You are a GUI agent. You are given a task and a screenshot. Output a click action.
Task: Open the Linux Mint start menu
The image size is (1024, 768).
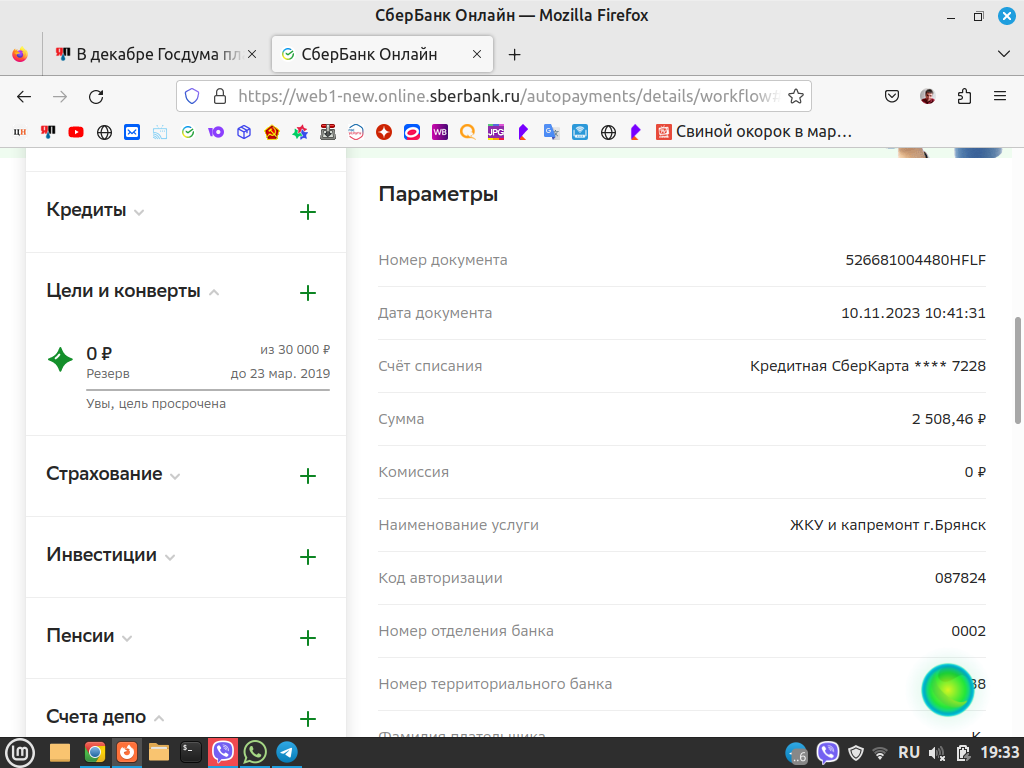(20, 753)
